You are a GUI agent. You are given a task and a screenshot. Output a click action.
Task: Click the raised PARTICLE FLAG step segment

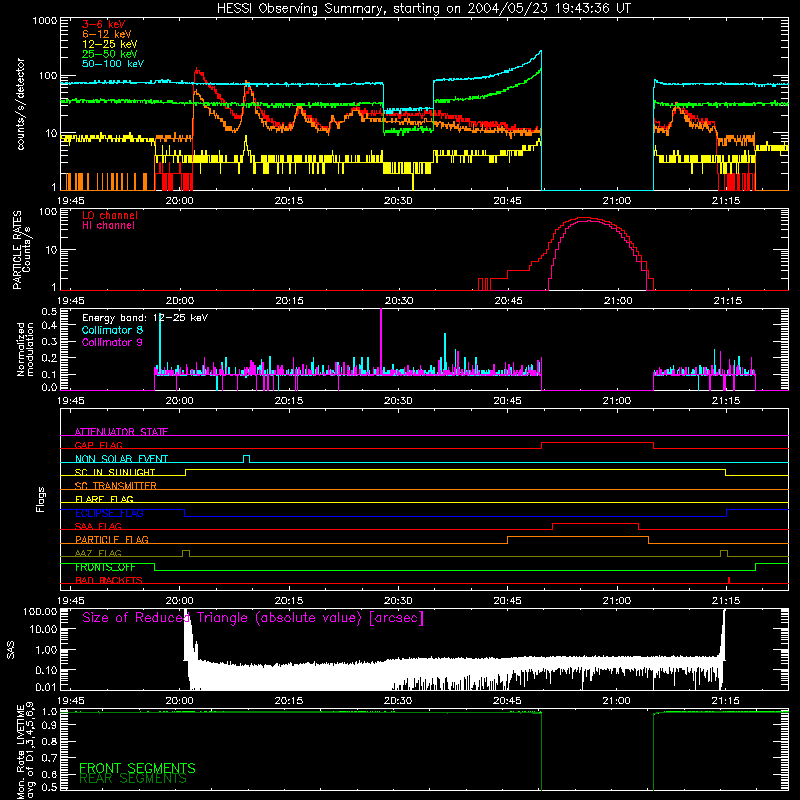pyautogui.click(x=578, y=537)
